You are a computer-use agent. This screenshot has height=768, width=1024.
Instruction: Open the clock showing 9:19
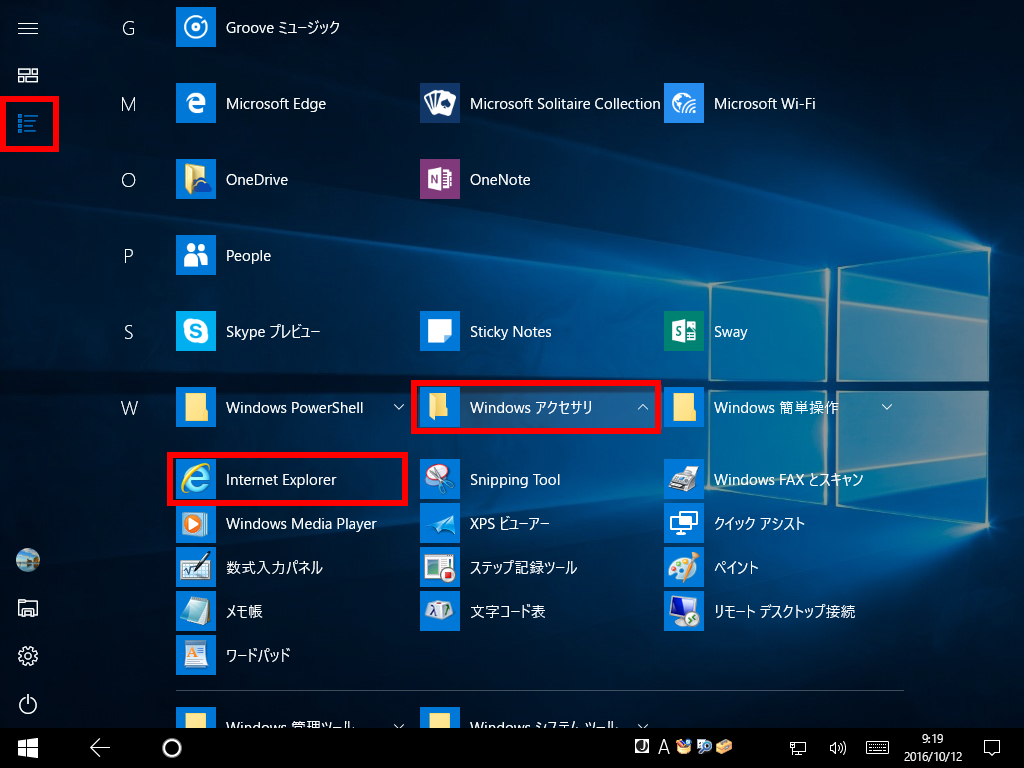[933, 748]
